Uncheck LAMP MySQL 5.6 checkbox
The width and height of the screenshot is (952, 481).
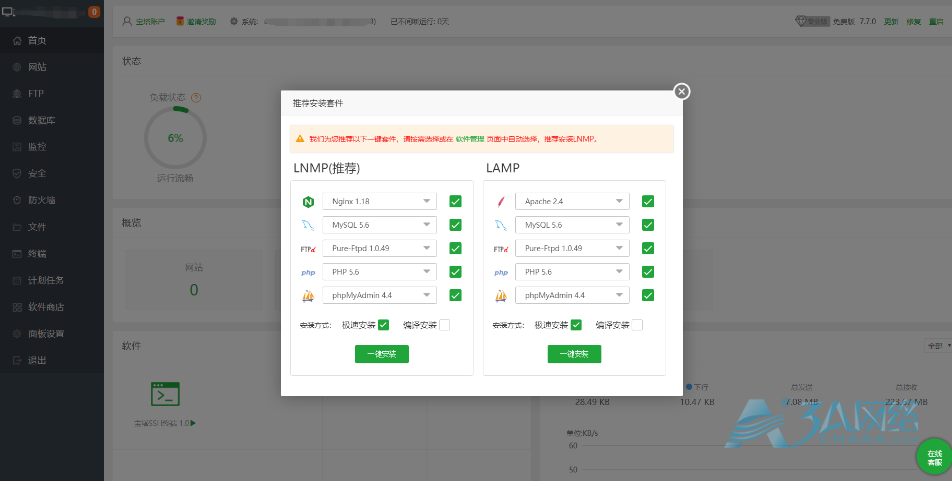coord(648,225)
